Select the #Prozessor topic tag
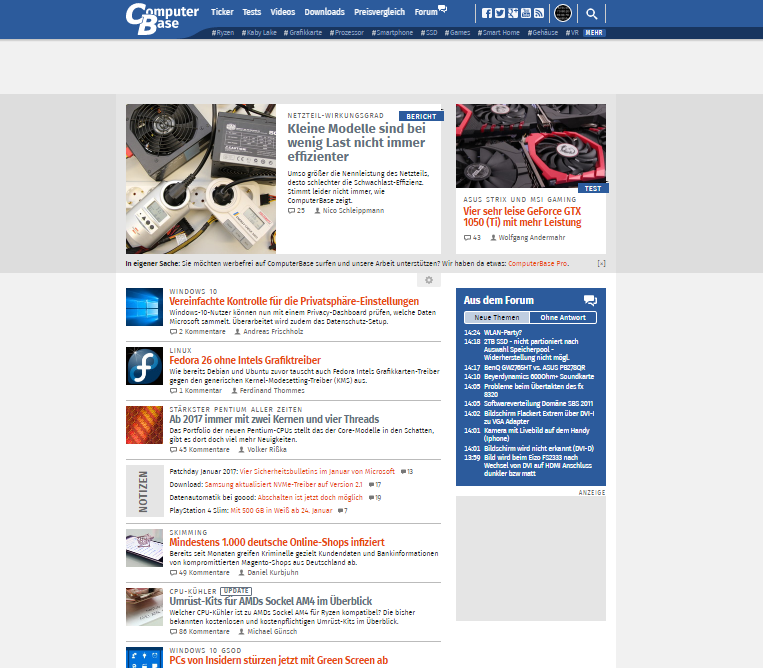This screenshot has width=763, height=668. click(x=346, y=33)
